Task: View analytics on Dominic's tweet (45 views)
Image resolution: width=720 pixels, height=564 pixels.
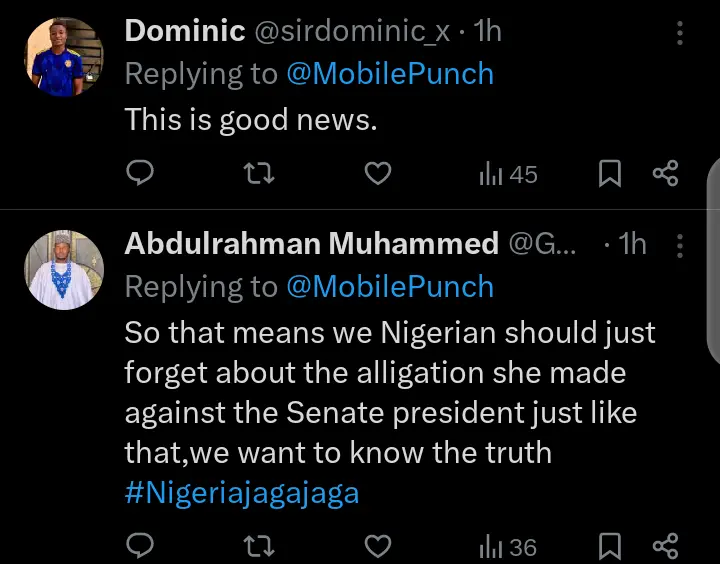Action: pos(508,175)
